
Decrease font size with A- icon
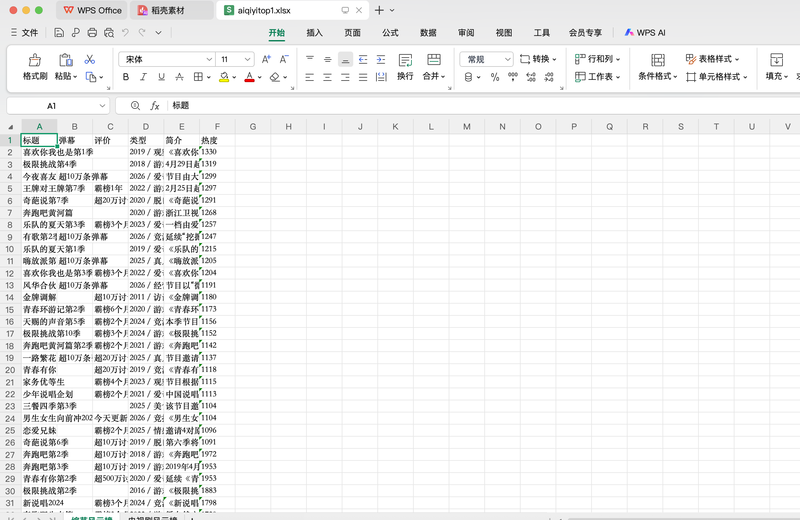point(284,59)
